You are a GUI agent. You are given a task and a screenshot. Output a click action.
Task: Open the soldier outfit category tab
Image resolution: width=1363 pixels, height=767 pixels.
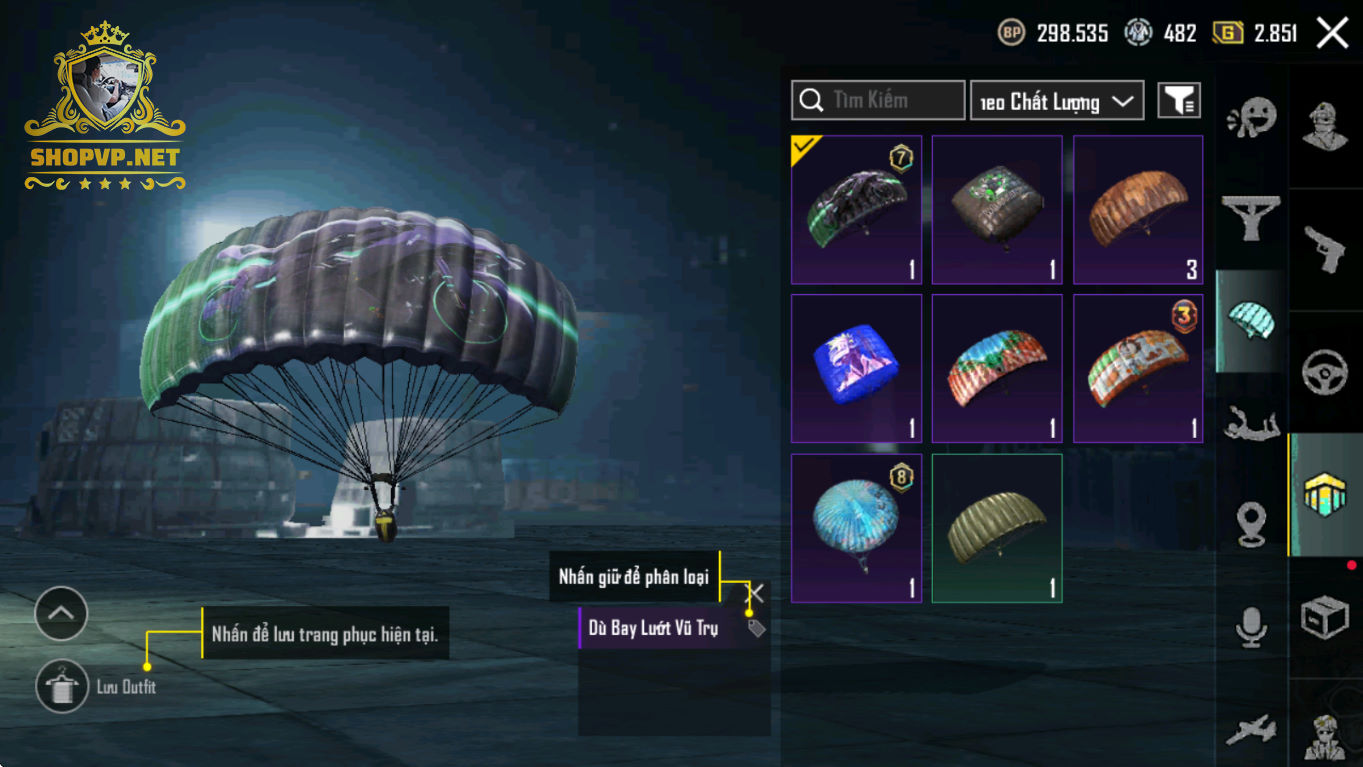pos(1325,126)
